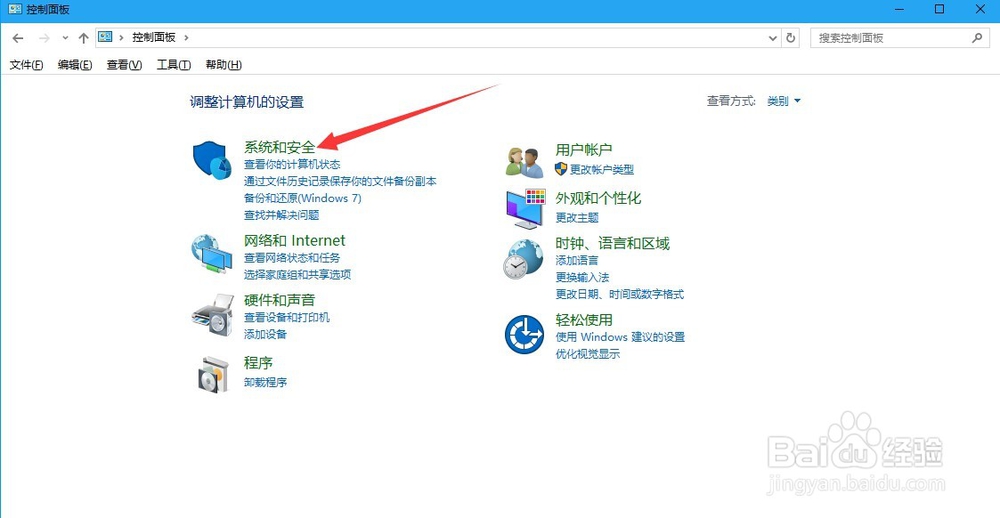Open the 文件(F) menu
Screen dimensions: 1000x518
26,64
